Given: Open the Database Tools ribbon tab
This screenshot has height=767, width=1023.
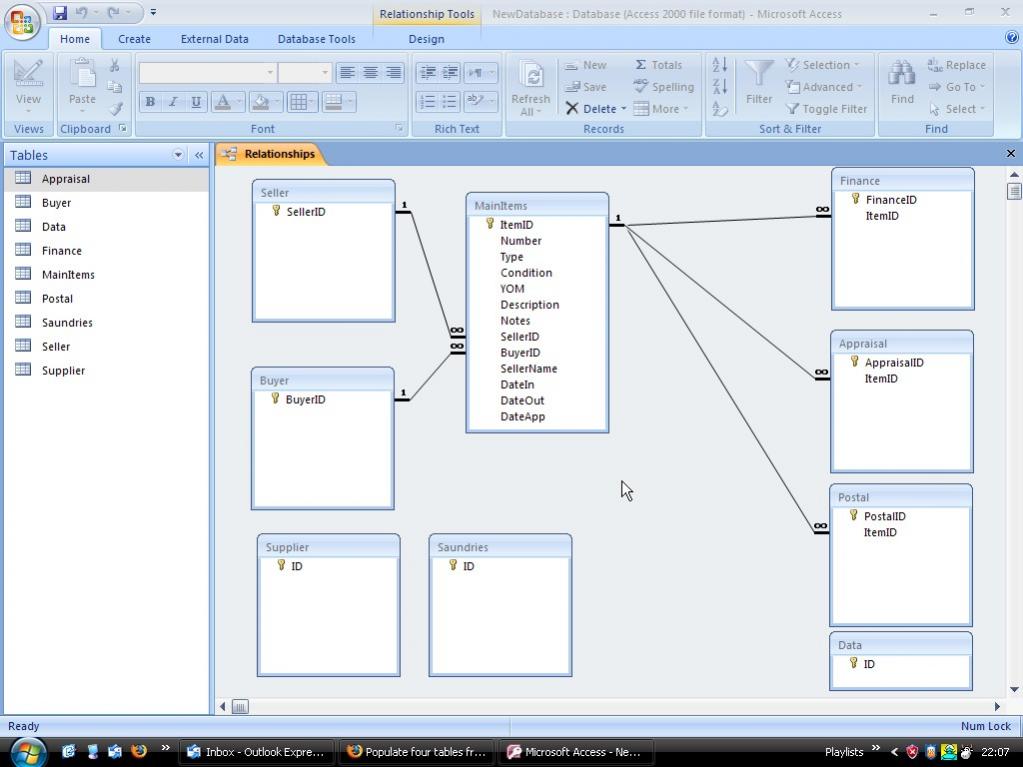Looking at the screenshot, I should click(316, 39).
